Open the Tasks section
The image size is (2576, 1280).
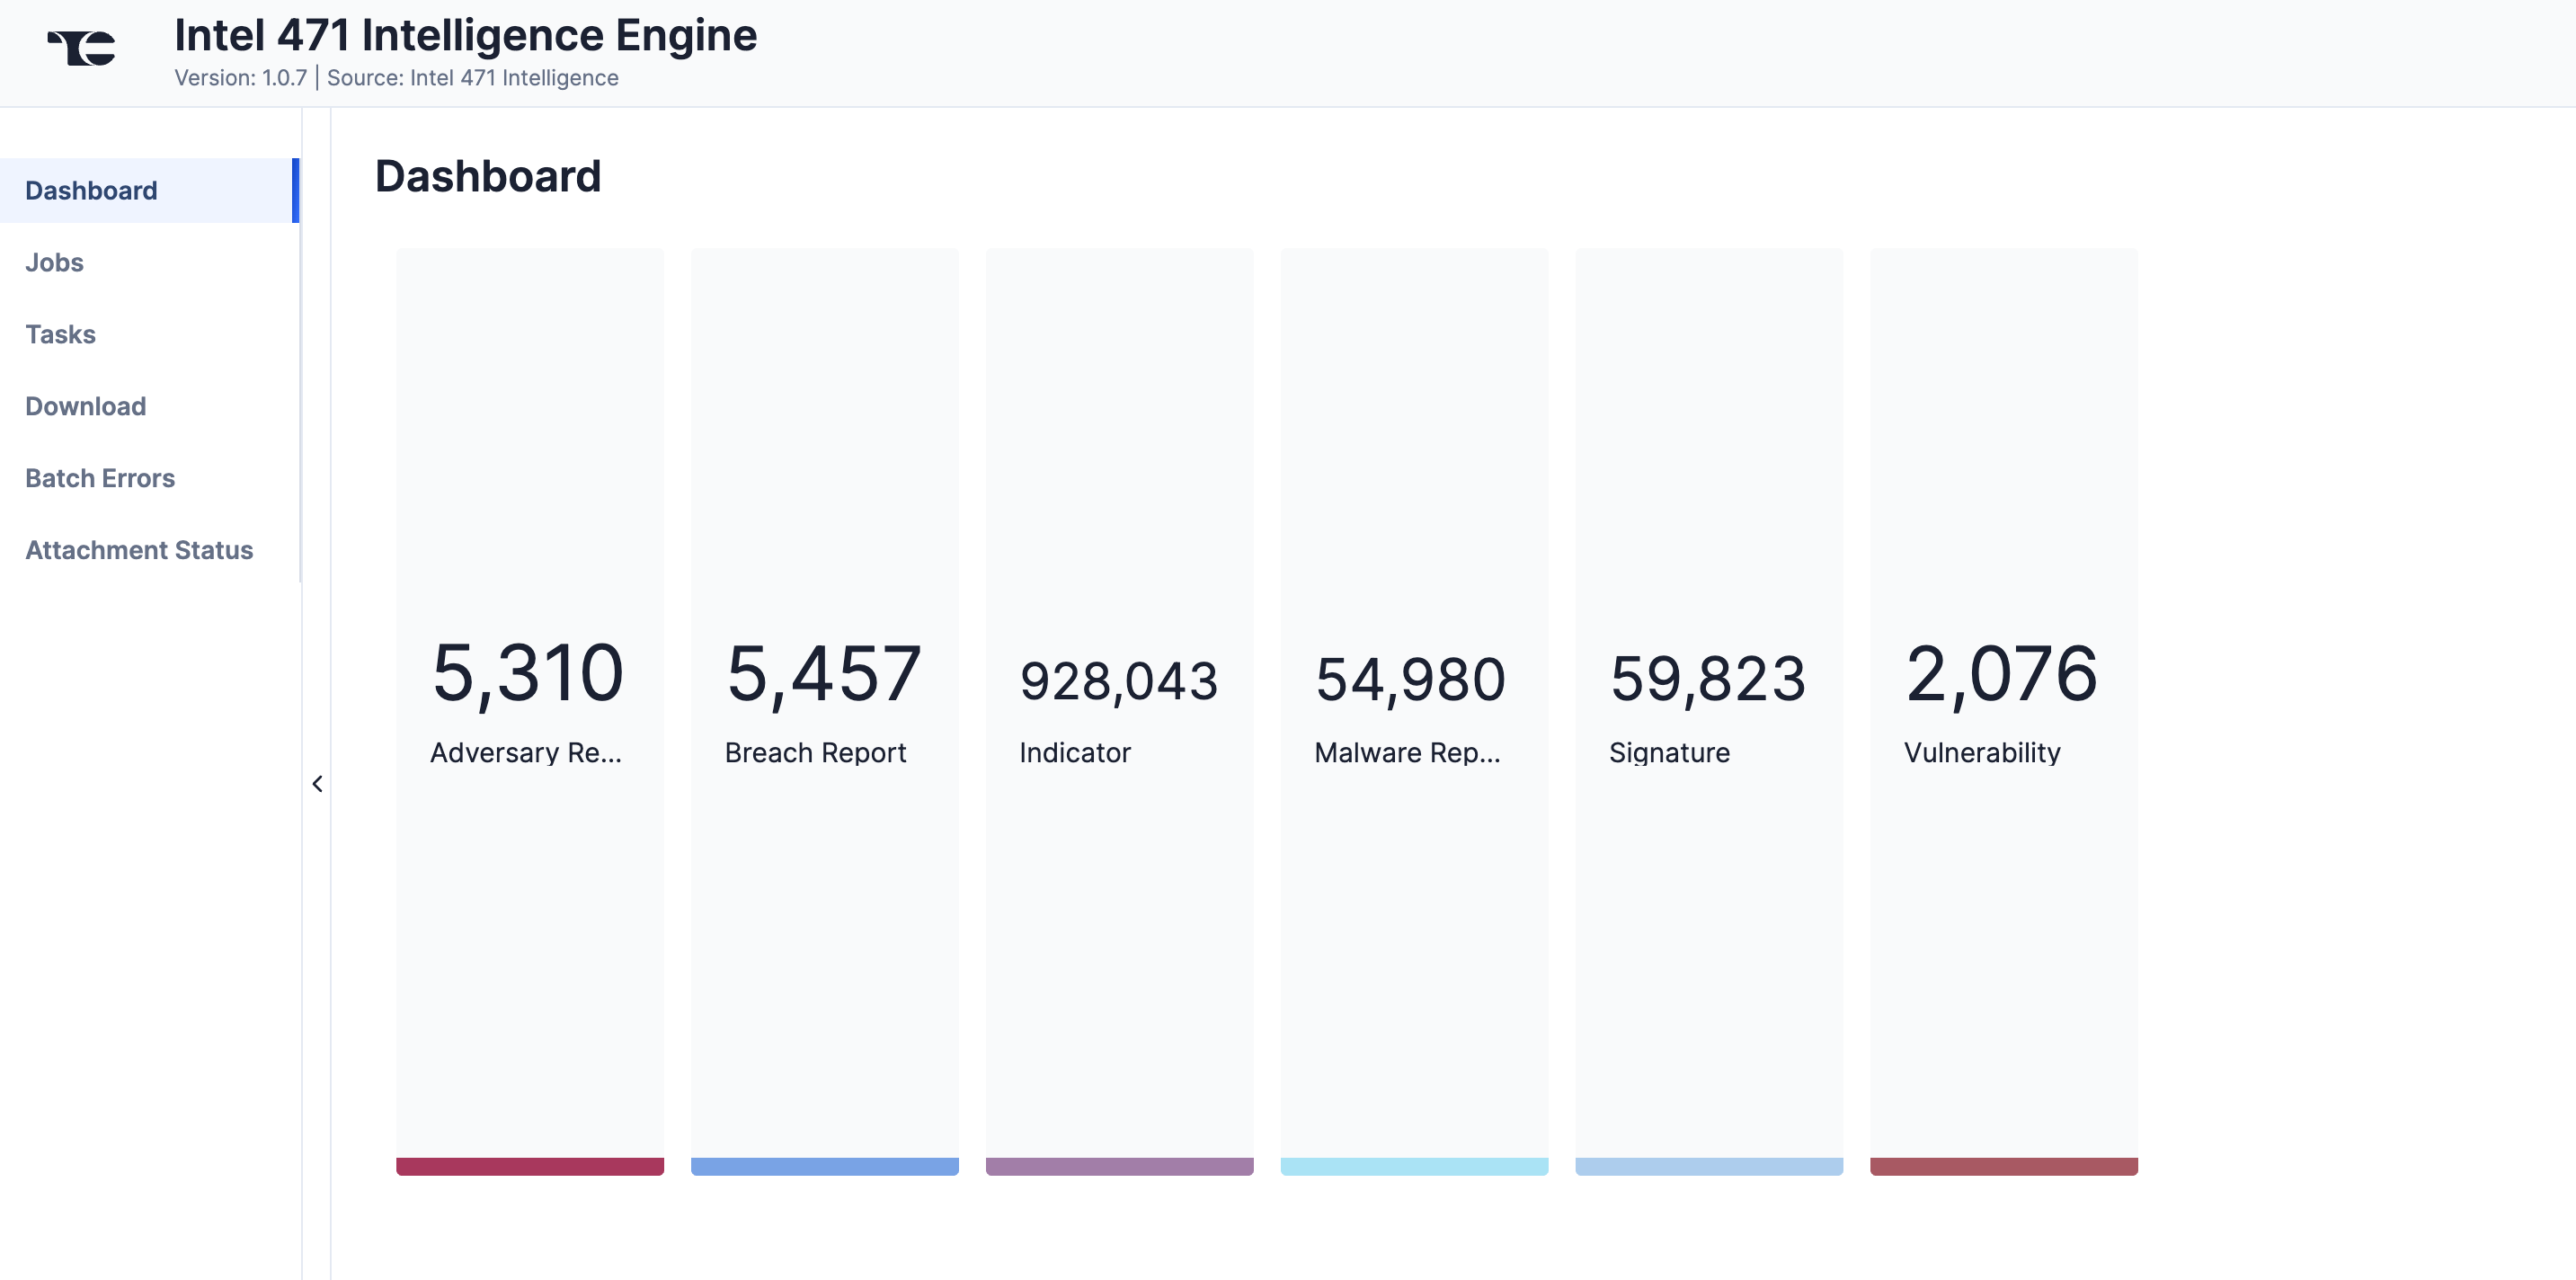[60, 335]
